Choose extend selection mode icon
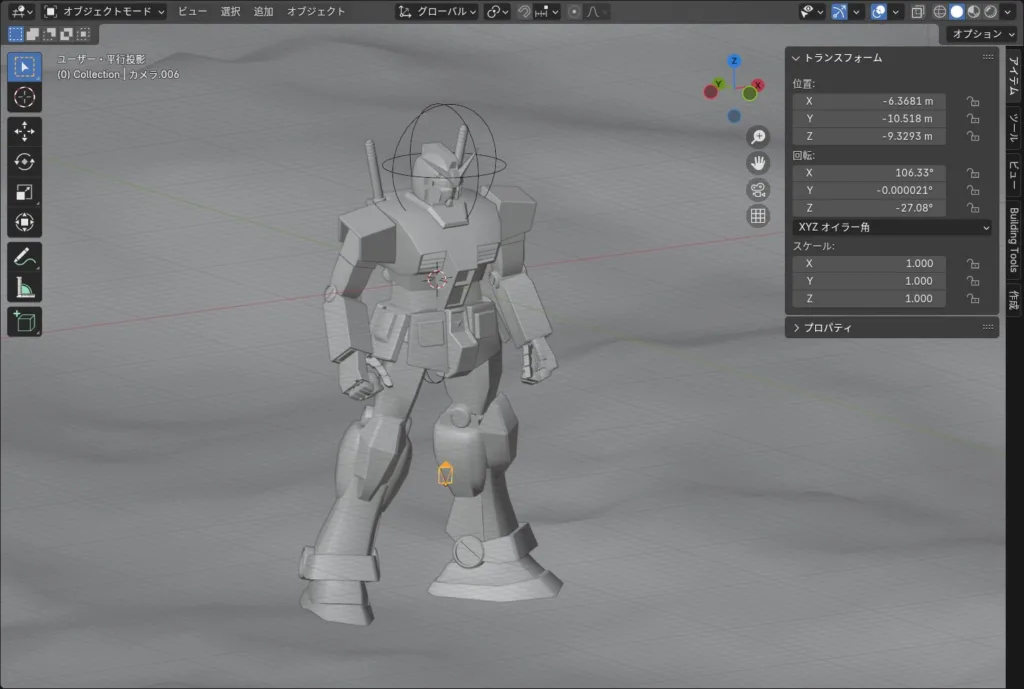This screenshot has height=689, width=1024. (32, 34)
